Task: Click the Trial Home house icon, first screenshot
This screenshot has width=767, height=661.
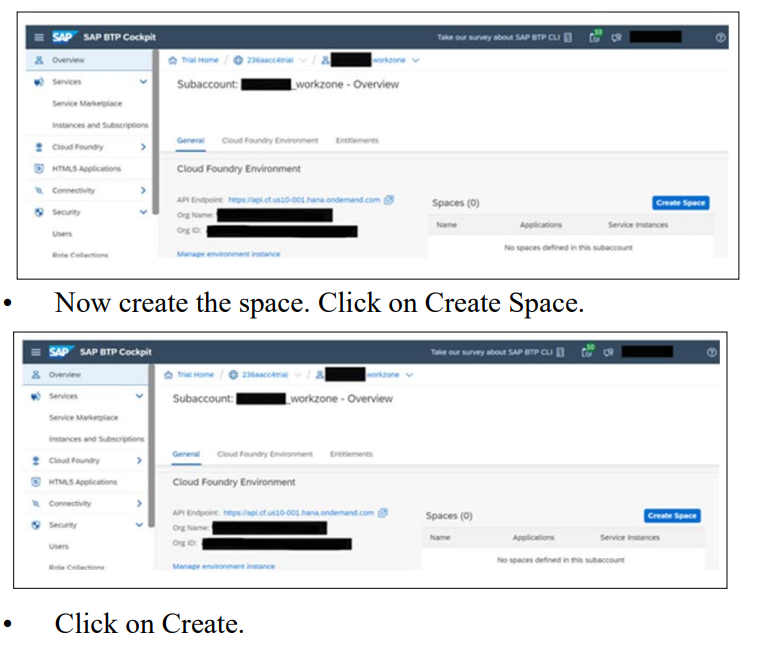Action: pos(172,60)
